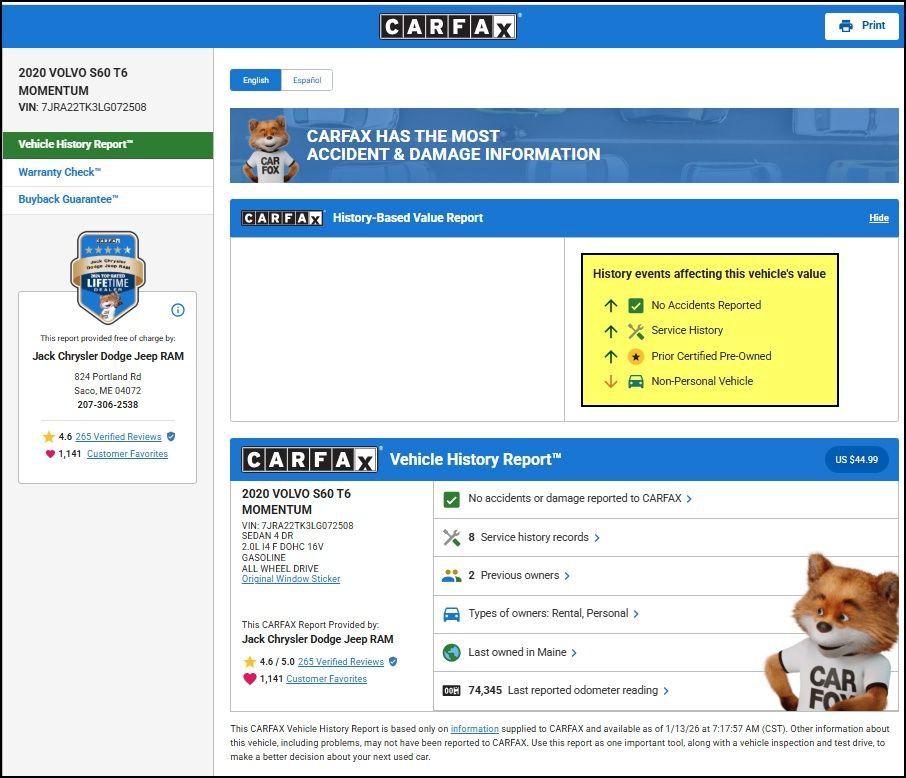Click the Lifetime Dealer badge

(107, 277)
